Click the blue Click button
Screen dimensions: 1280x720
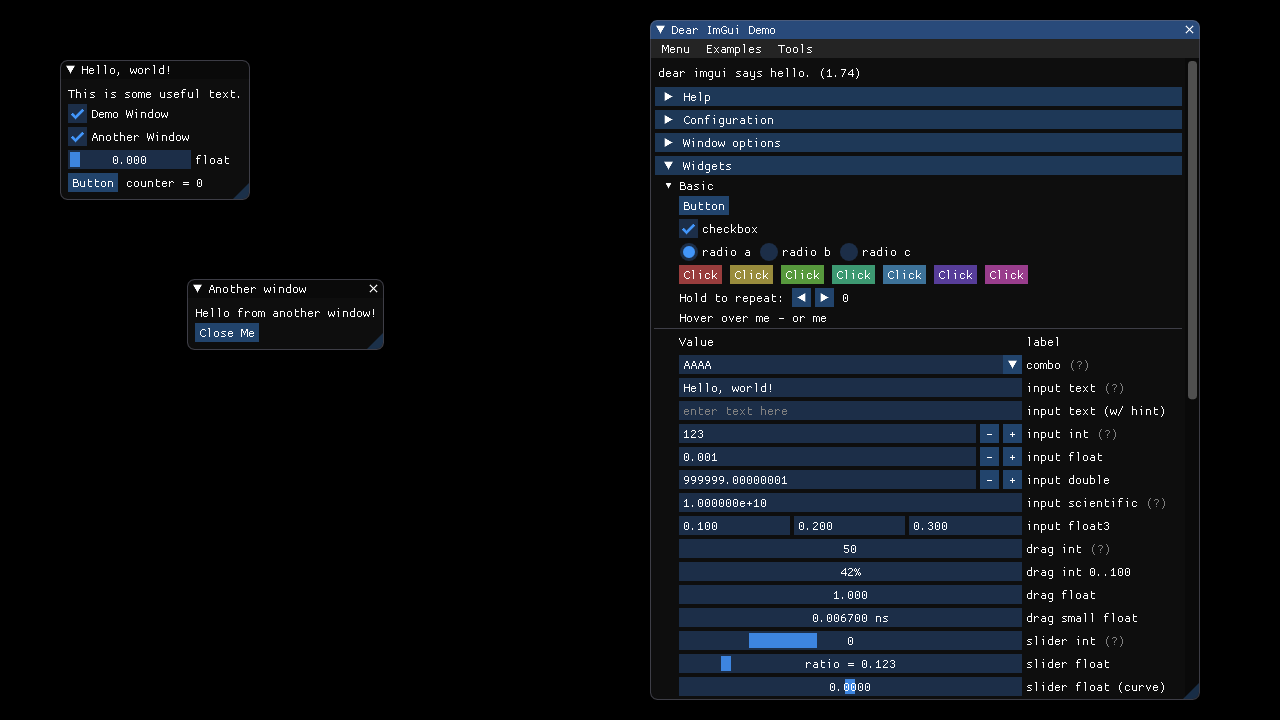[904, 275]
